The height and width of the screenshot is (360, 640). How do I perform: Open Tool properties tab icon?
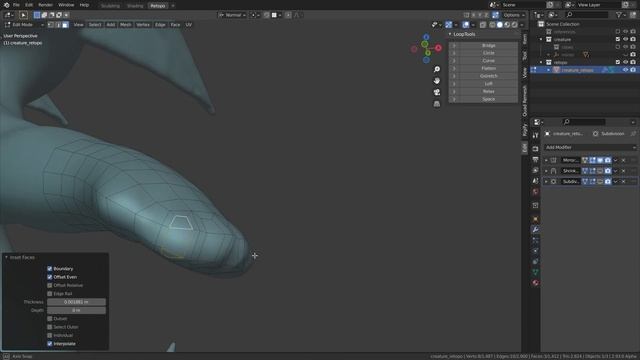(536, 135)
